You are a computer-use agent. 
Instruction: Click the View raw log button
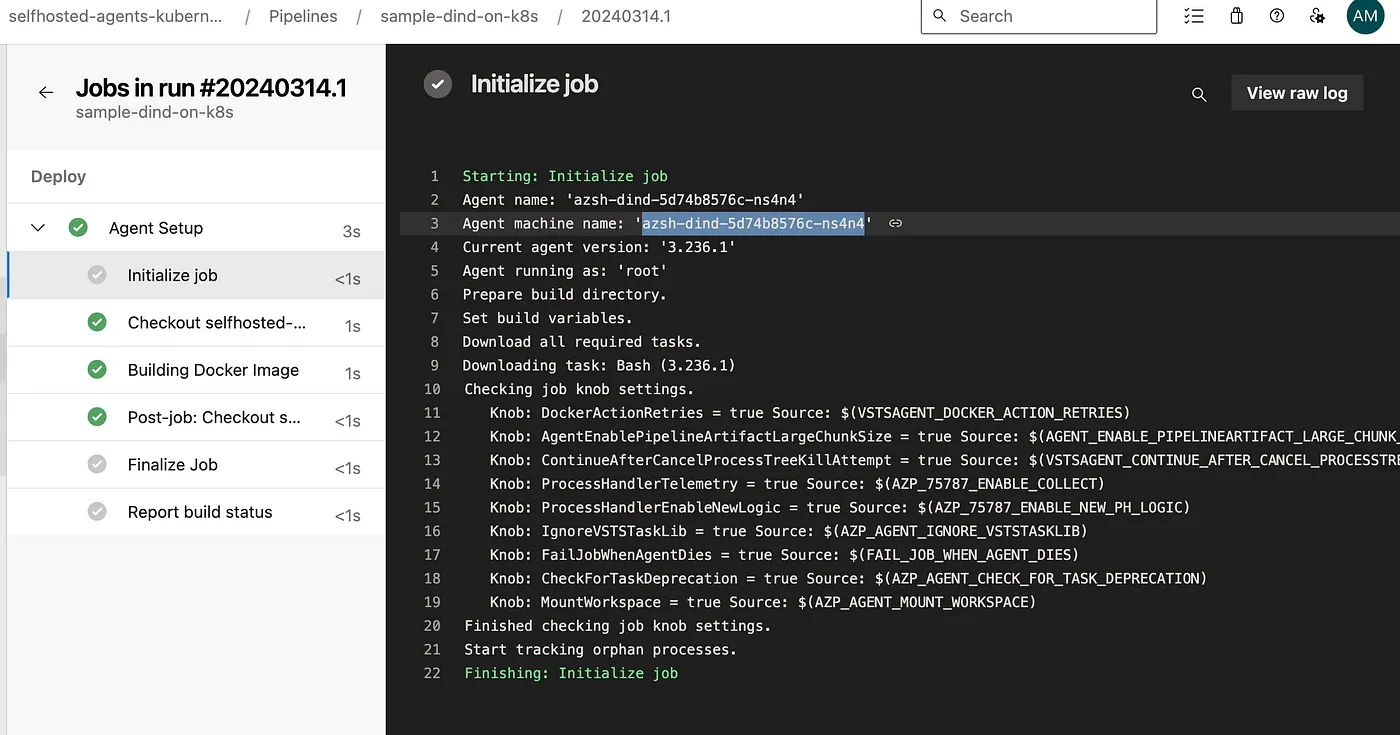click(1297, 93)
